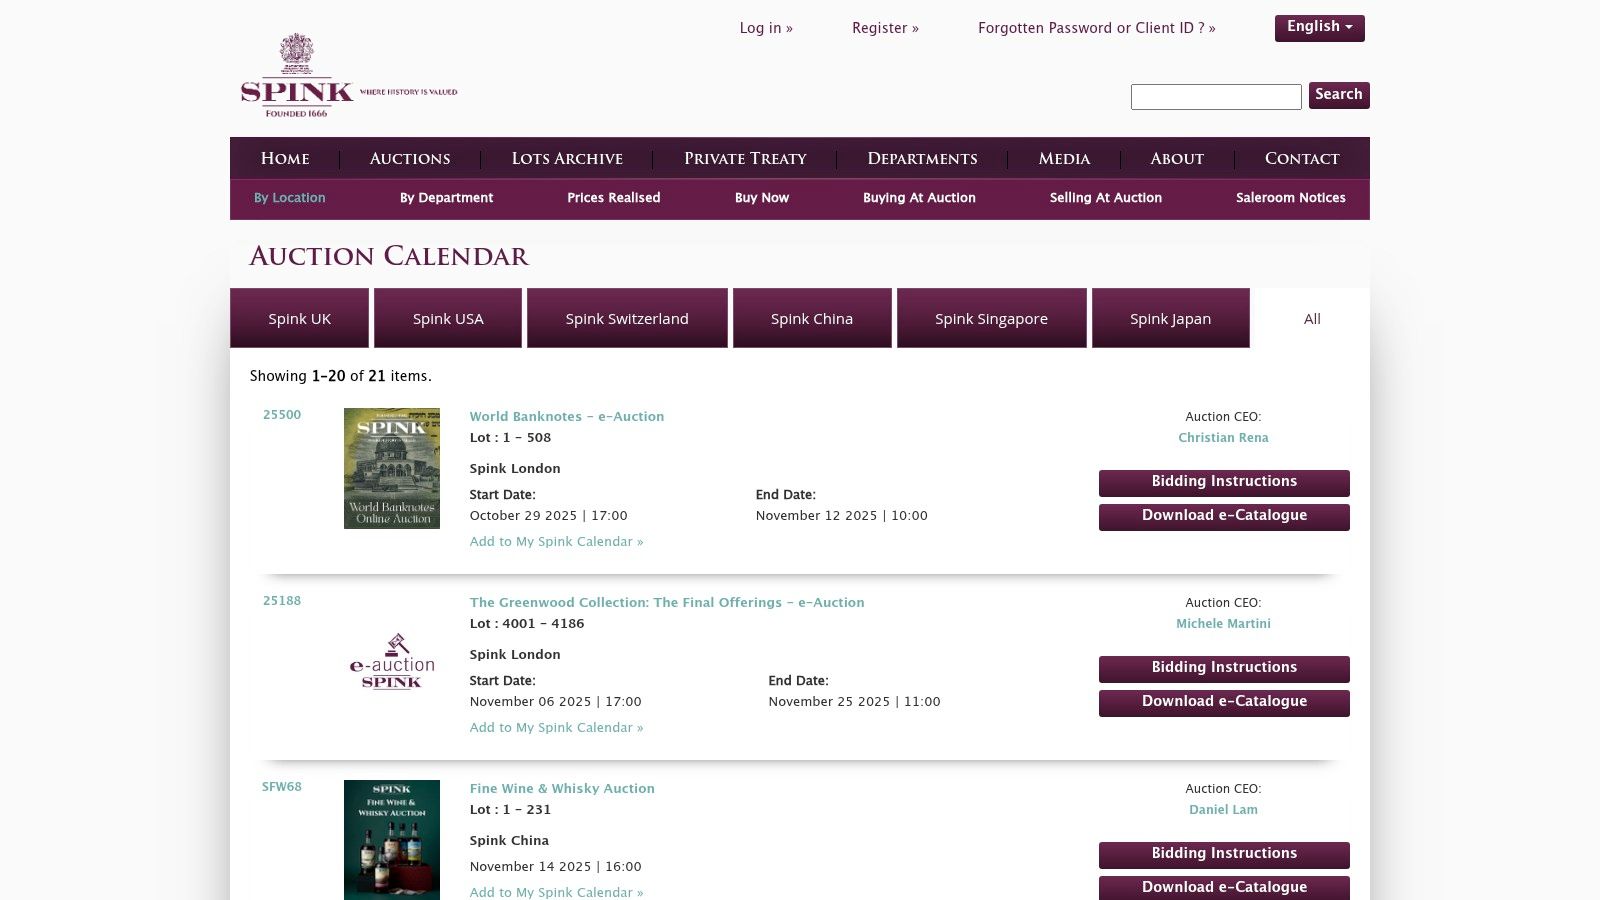Download e-Catalogue for Greenwood Collection auction
Viewport: 1600px width, 900px height.
click(1224, 703)
